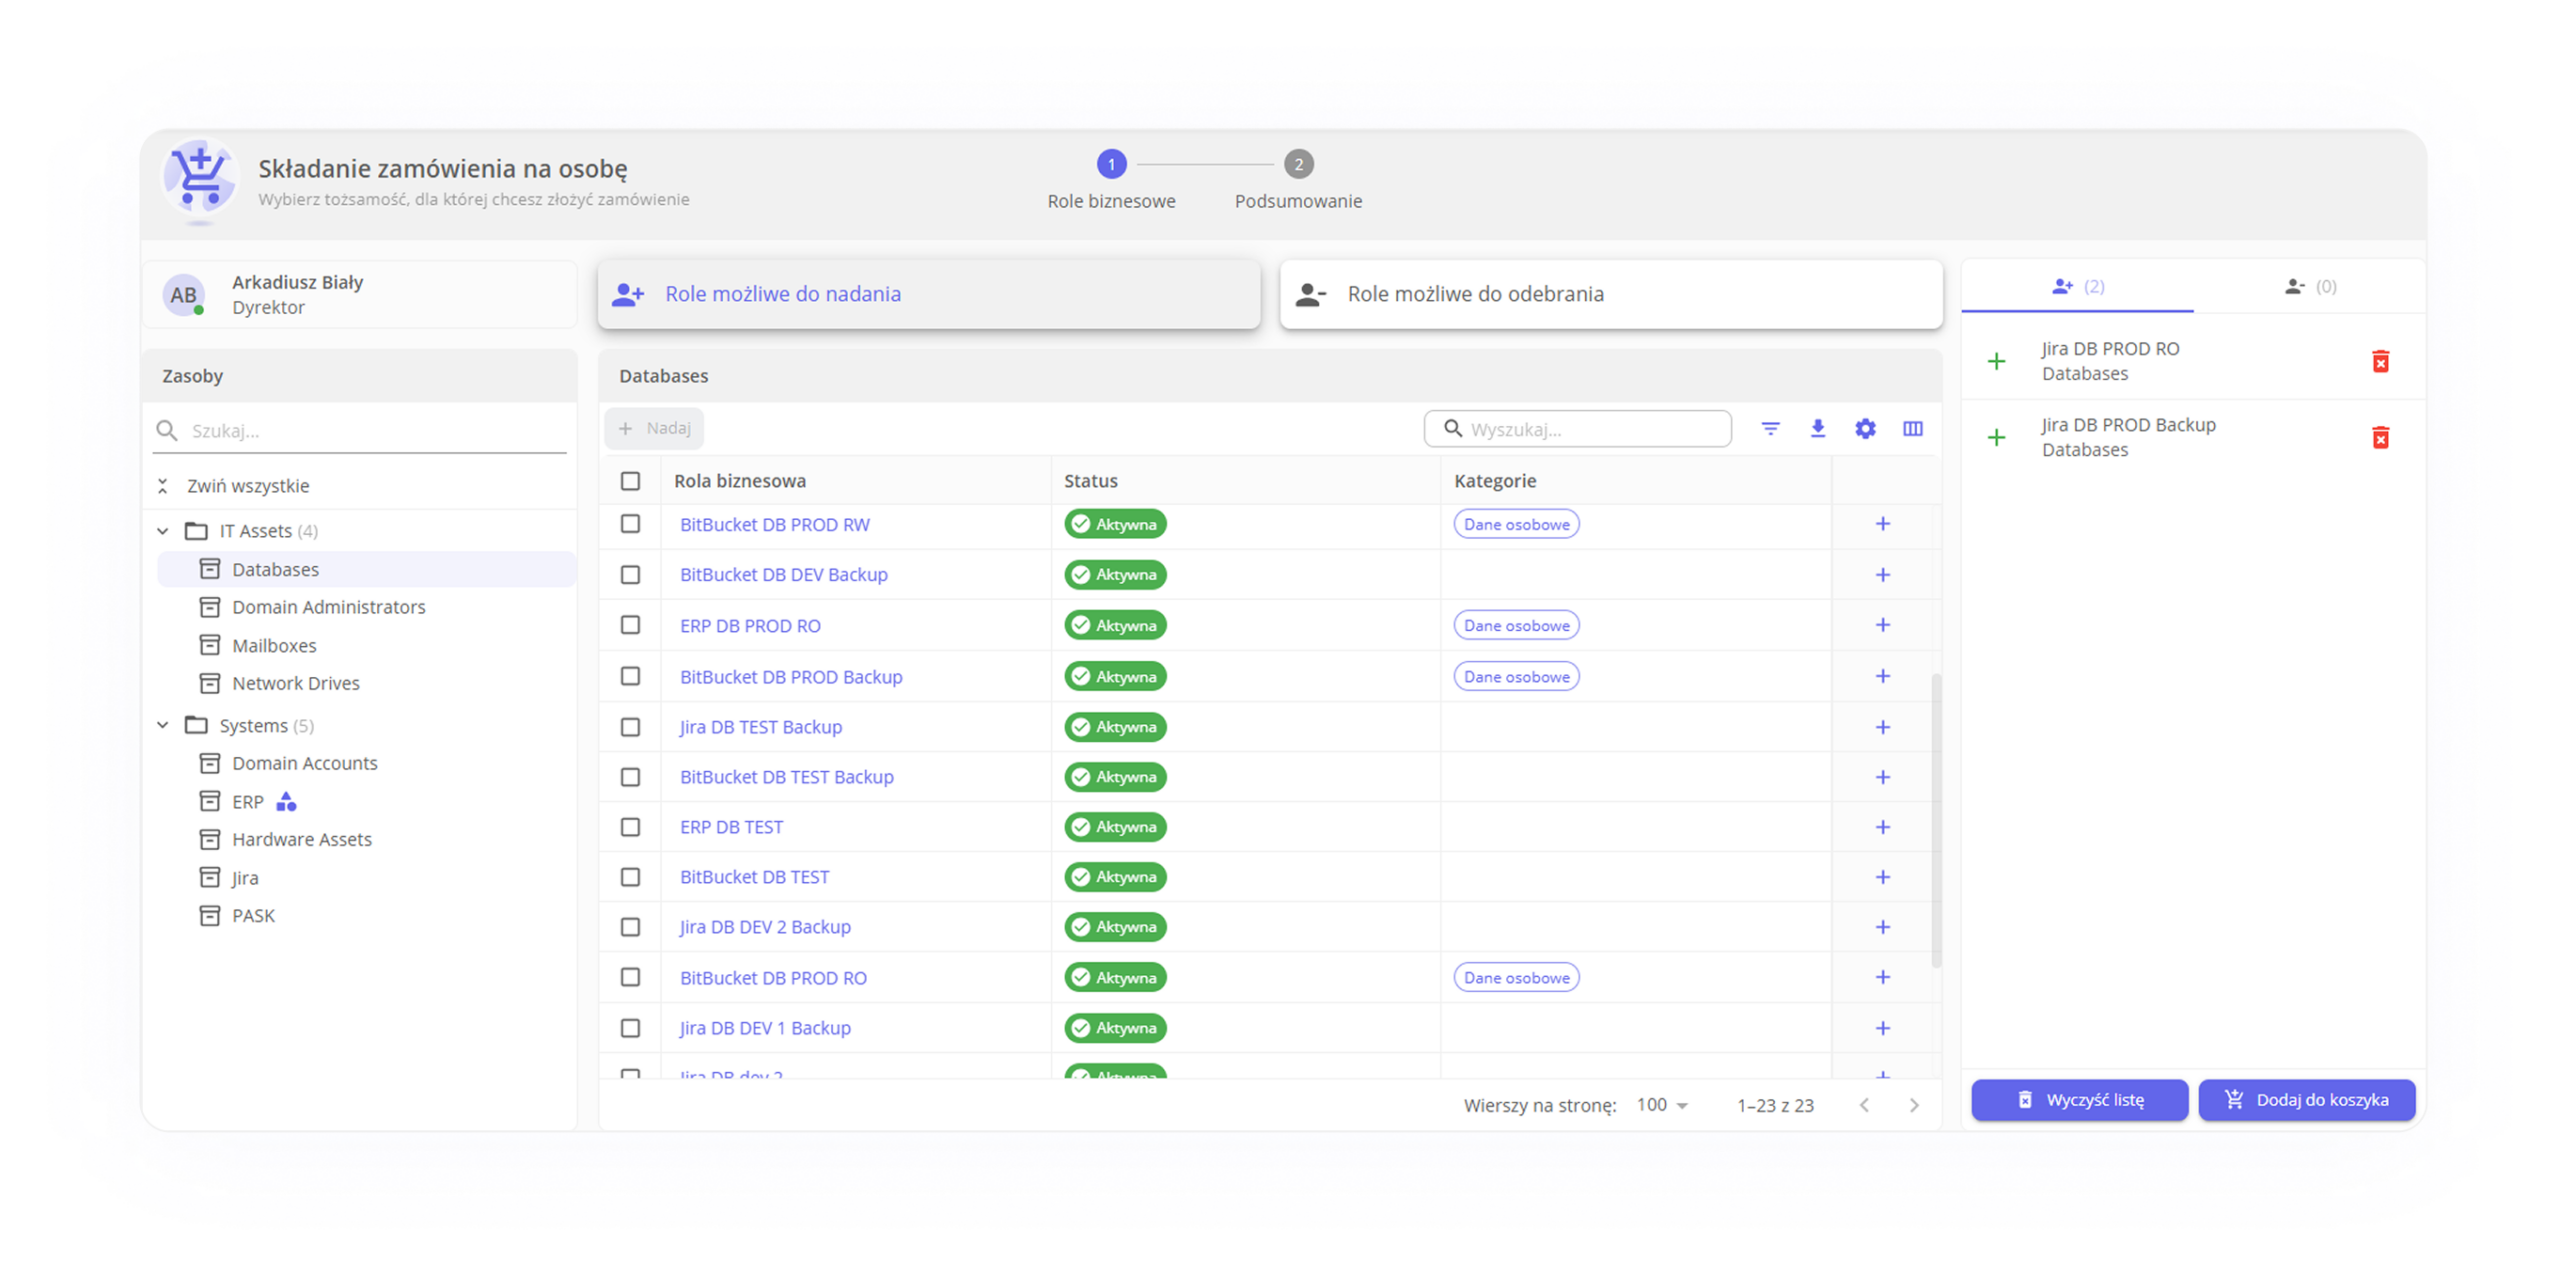Click the column layout icon
This screenshot has width=2560, height=1276.
[1912, 429]
